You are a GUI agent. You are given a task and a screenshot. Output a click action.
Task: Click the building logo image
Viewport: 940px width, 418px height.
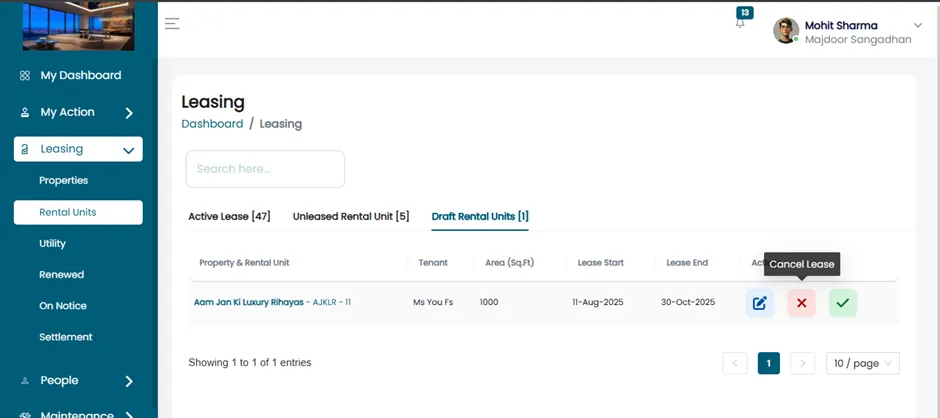tap(79, 26)
